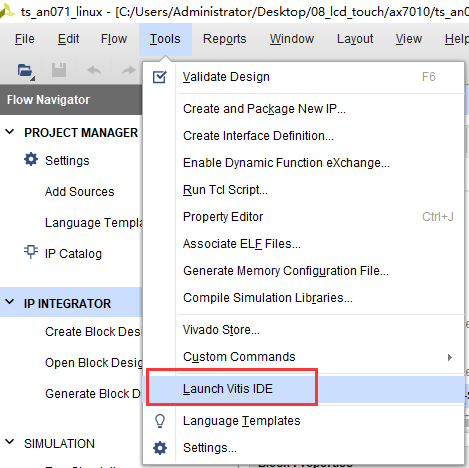Select Generate Memory Configuration File... entry
Viewport: 469px width, 468px height.
286,271
